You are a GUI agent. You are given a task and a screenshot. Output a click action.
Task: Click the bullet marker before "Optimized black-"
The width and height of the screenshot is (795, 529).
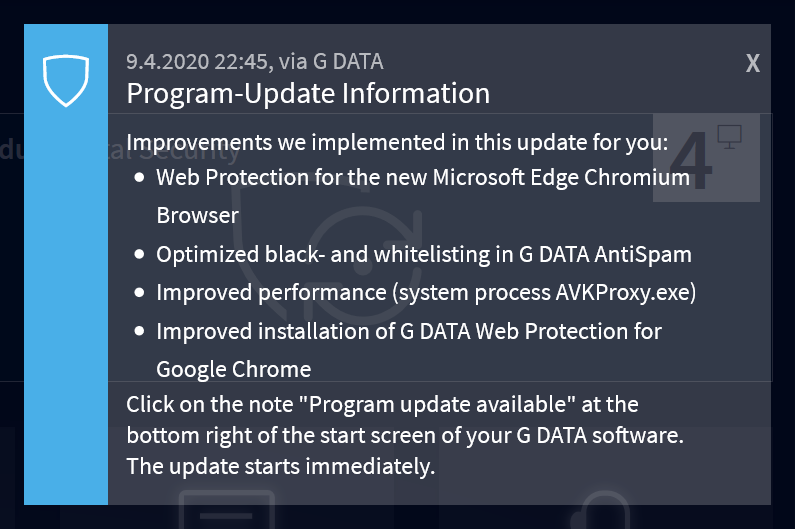tap(139, 255)
